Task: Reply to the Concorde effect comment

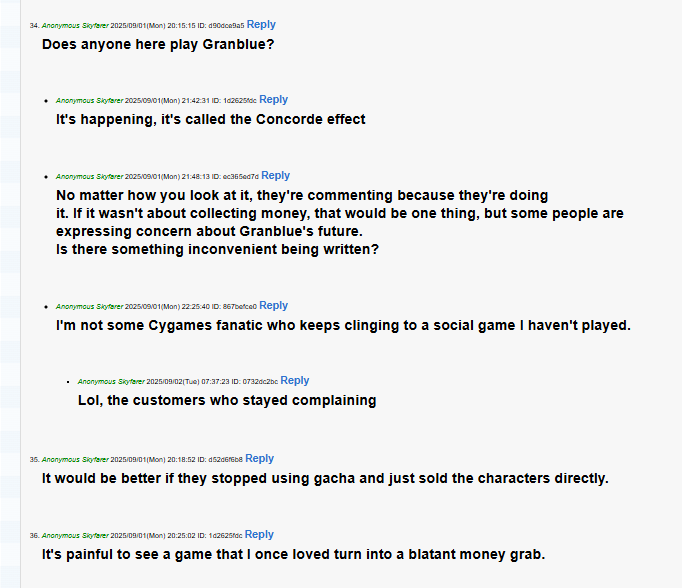Action: click(273, 100)
